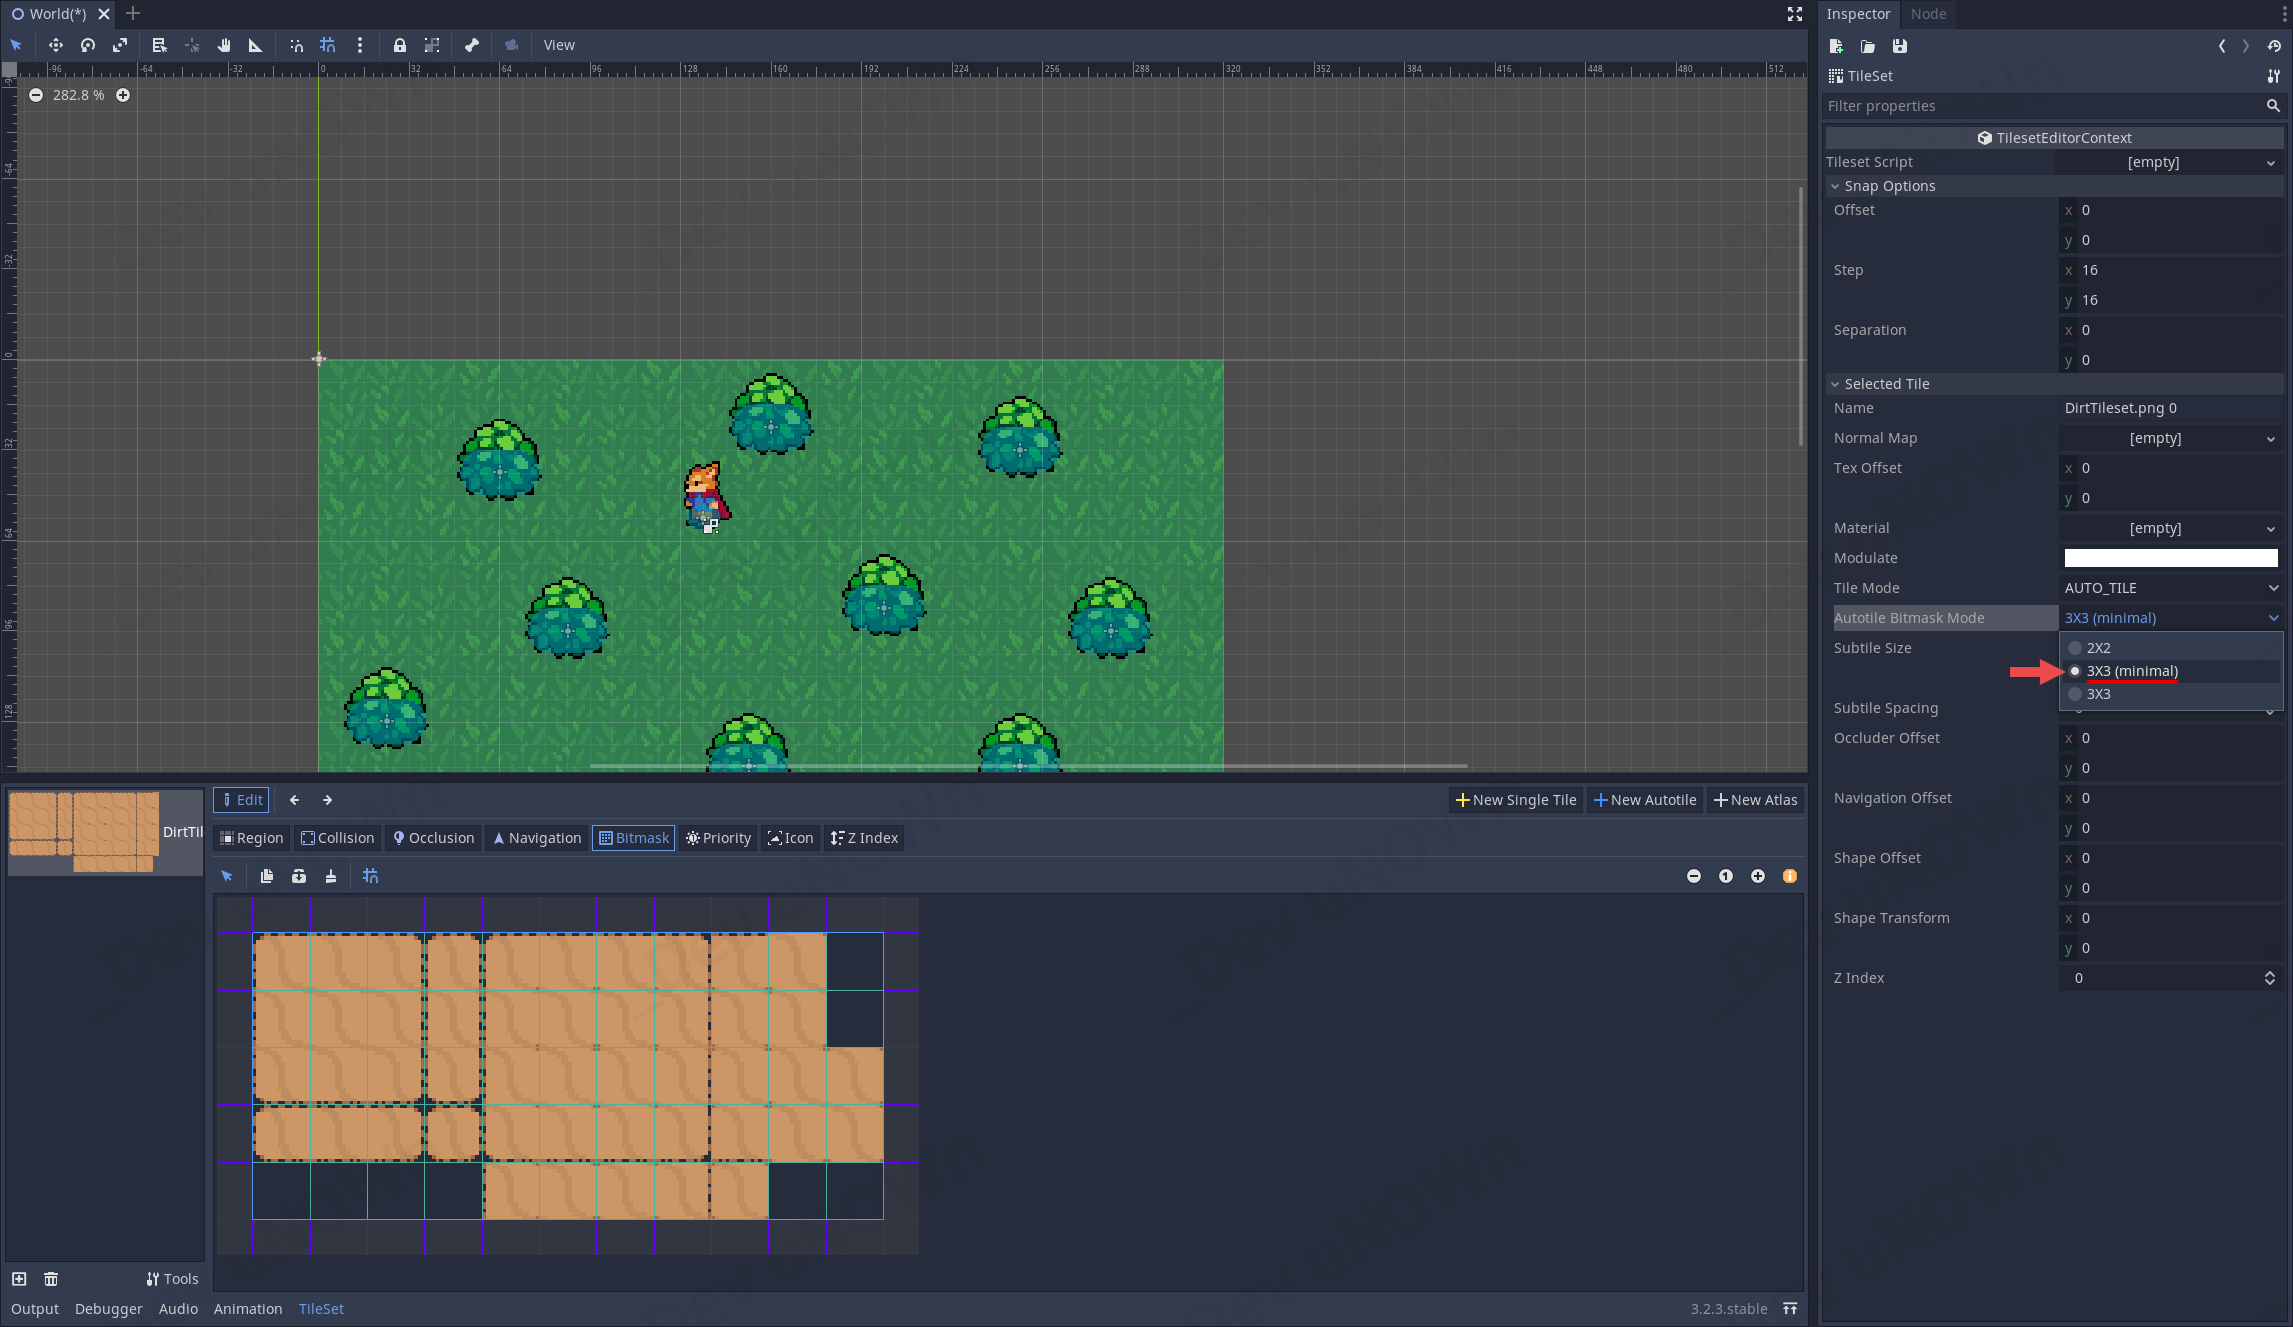
Task: Click the zoom in plus icon in viewport
Action: pyautogui.click(x=123, y=95)
